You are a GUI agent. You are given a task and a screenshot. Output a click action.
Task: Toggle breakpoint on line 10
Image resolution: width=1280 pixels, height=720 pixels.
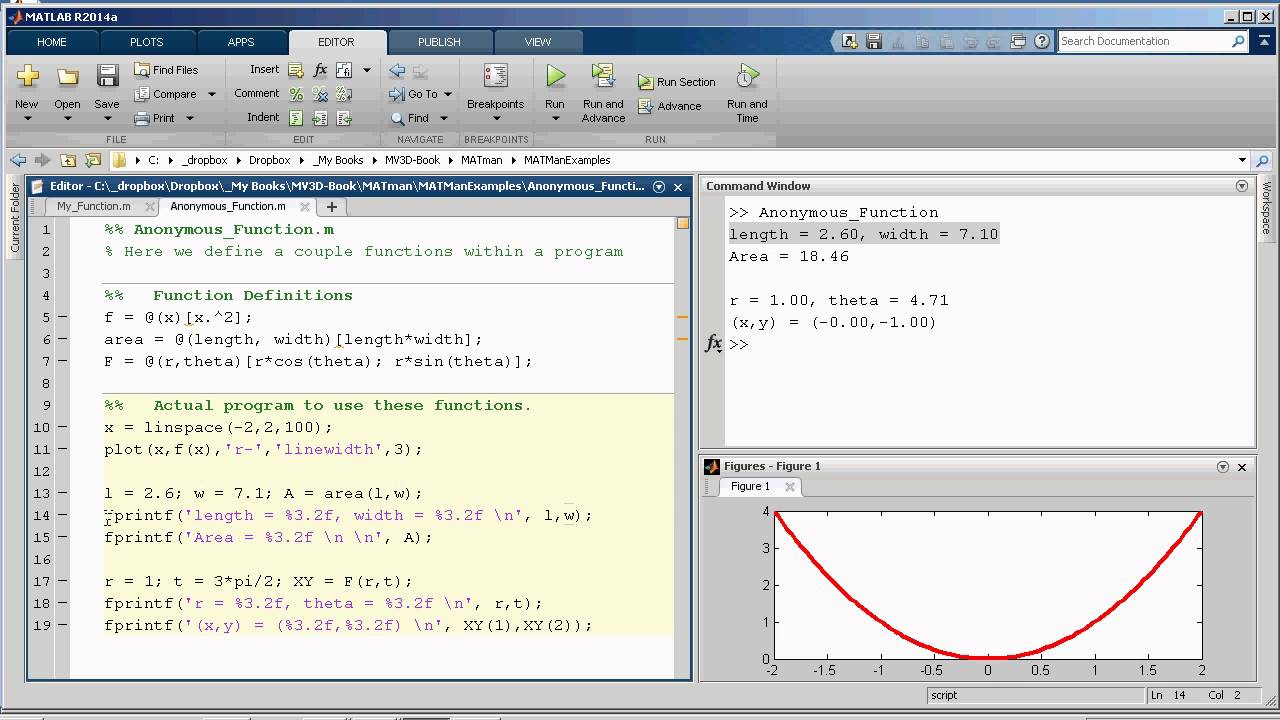click(x=62, y=427)
